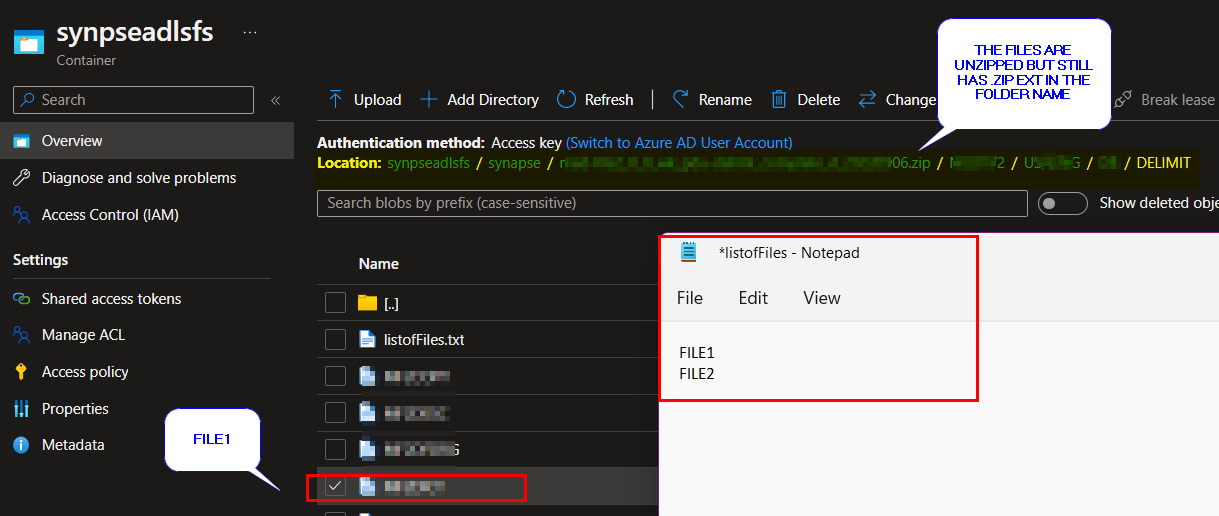Viewport: 1219px width, 516px height.
Task: Open the File menu in Notepad
Action: (x=690, y=298)
